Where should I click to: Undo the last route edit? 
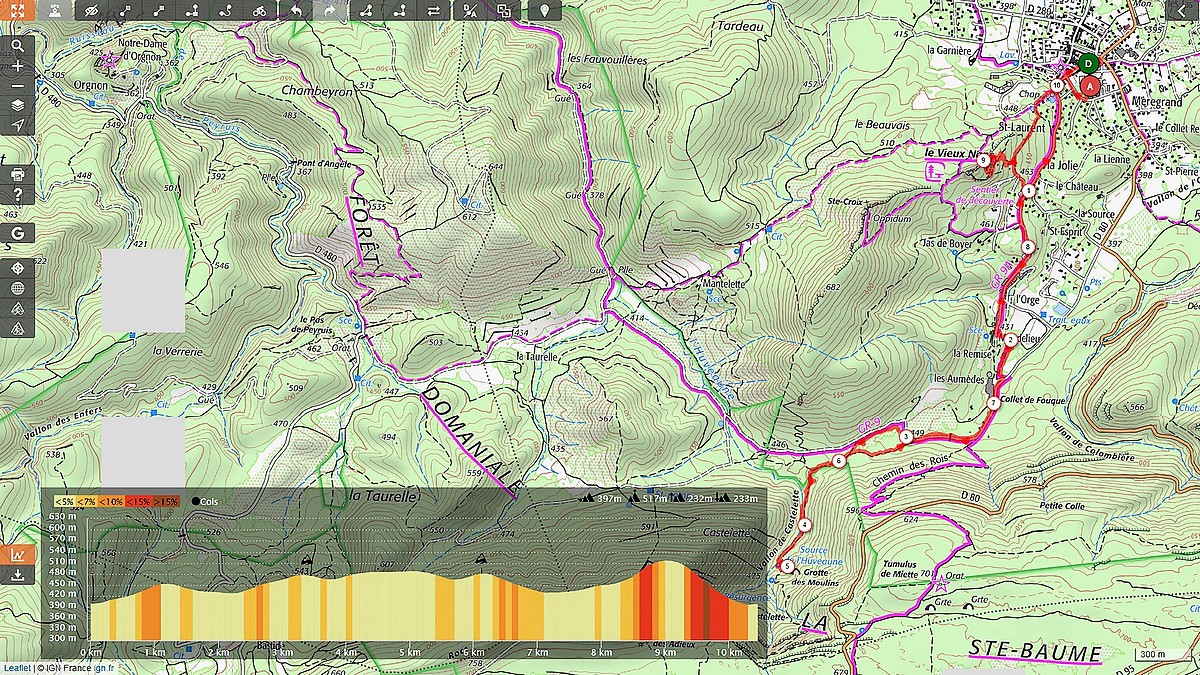coord(296,11)
